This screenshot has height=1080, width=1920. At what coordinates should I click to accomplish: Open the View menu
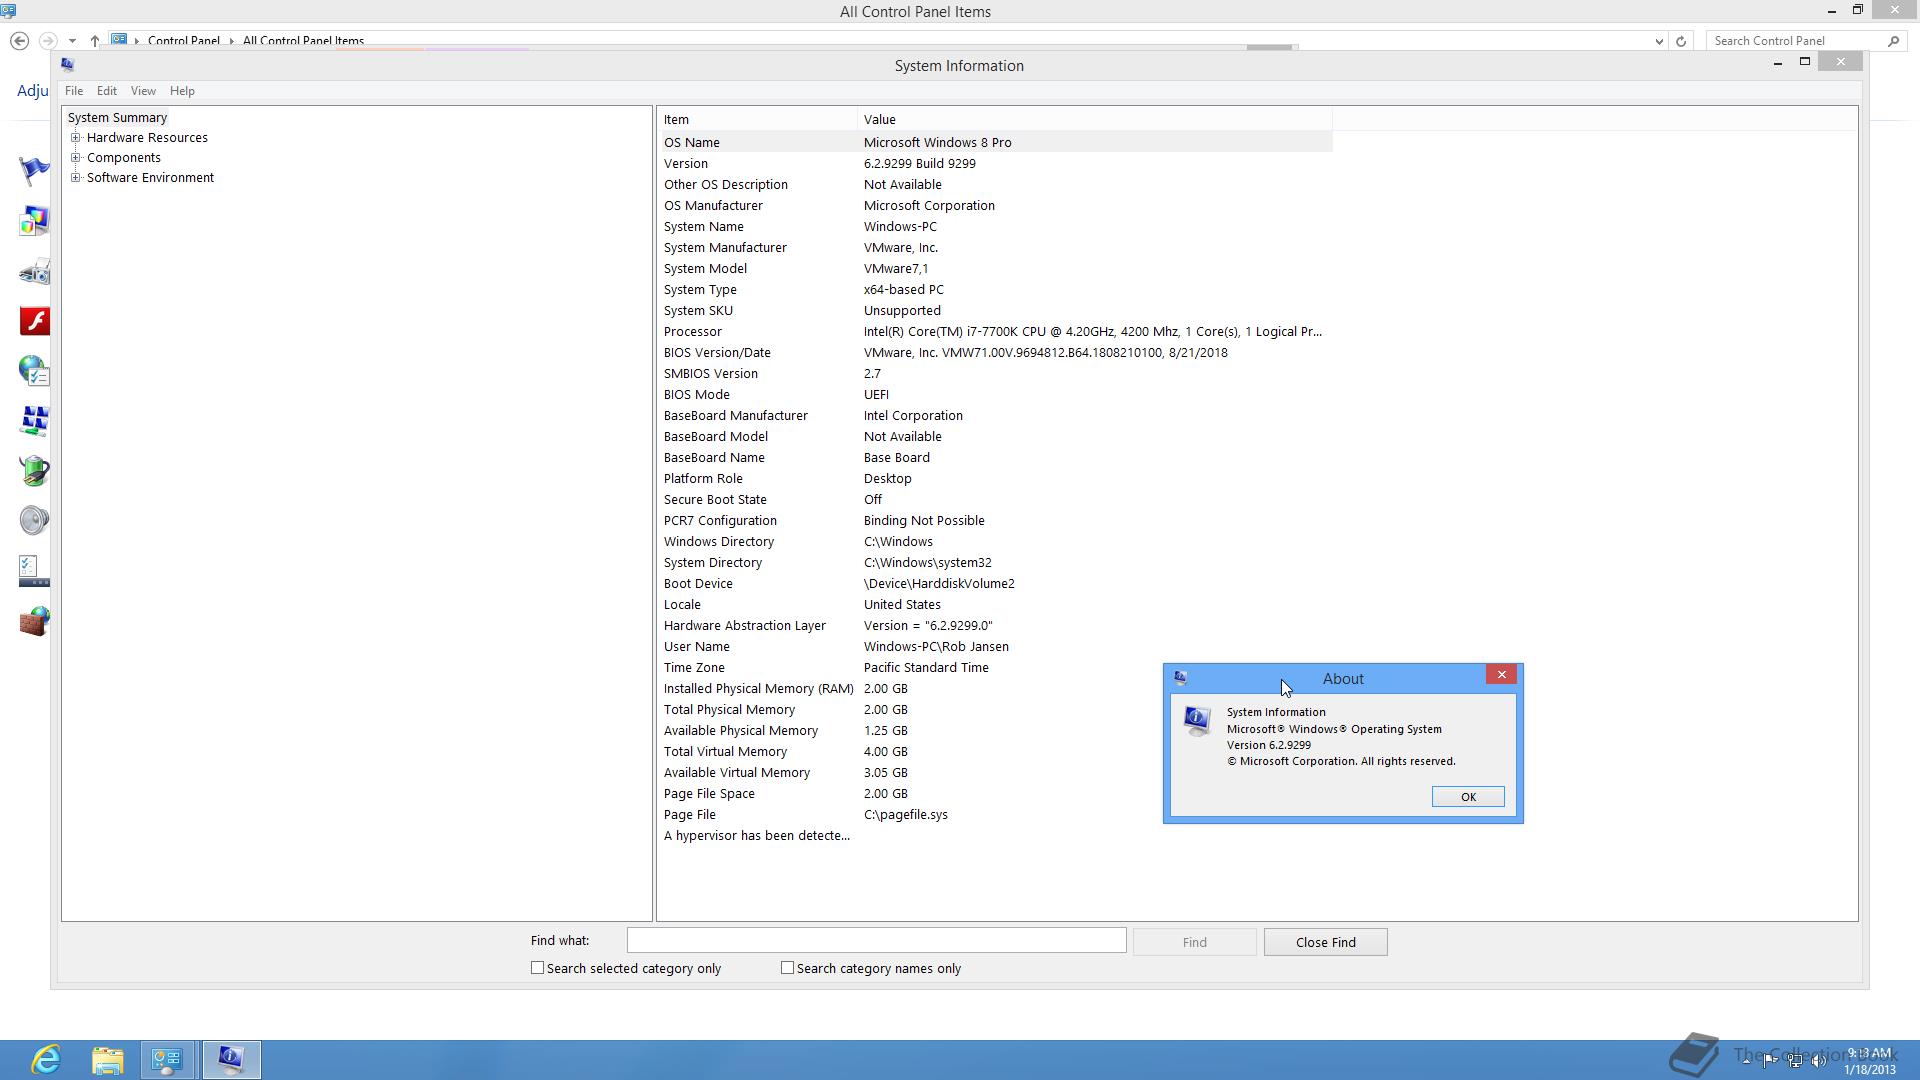point(143,91)
